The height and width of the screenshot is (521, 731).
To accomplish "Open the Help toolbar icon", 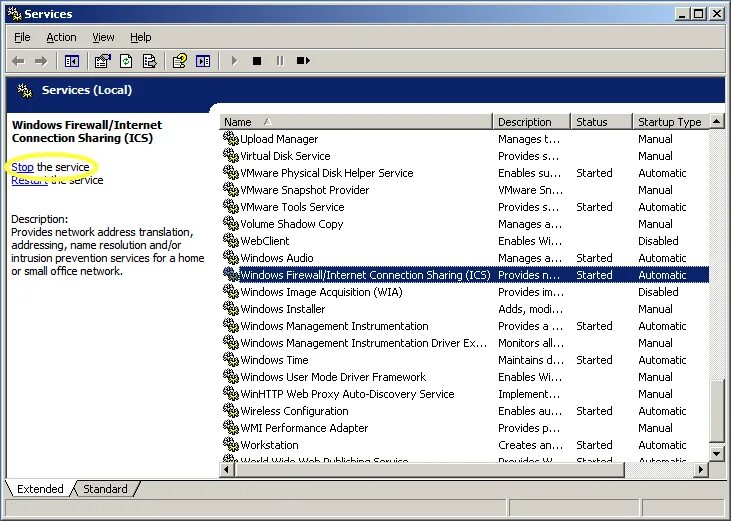I will point(180,61).
